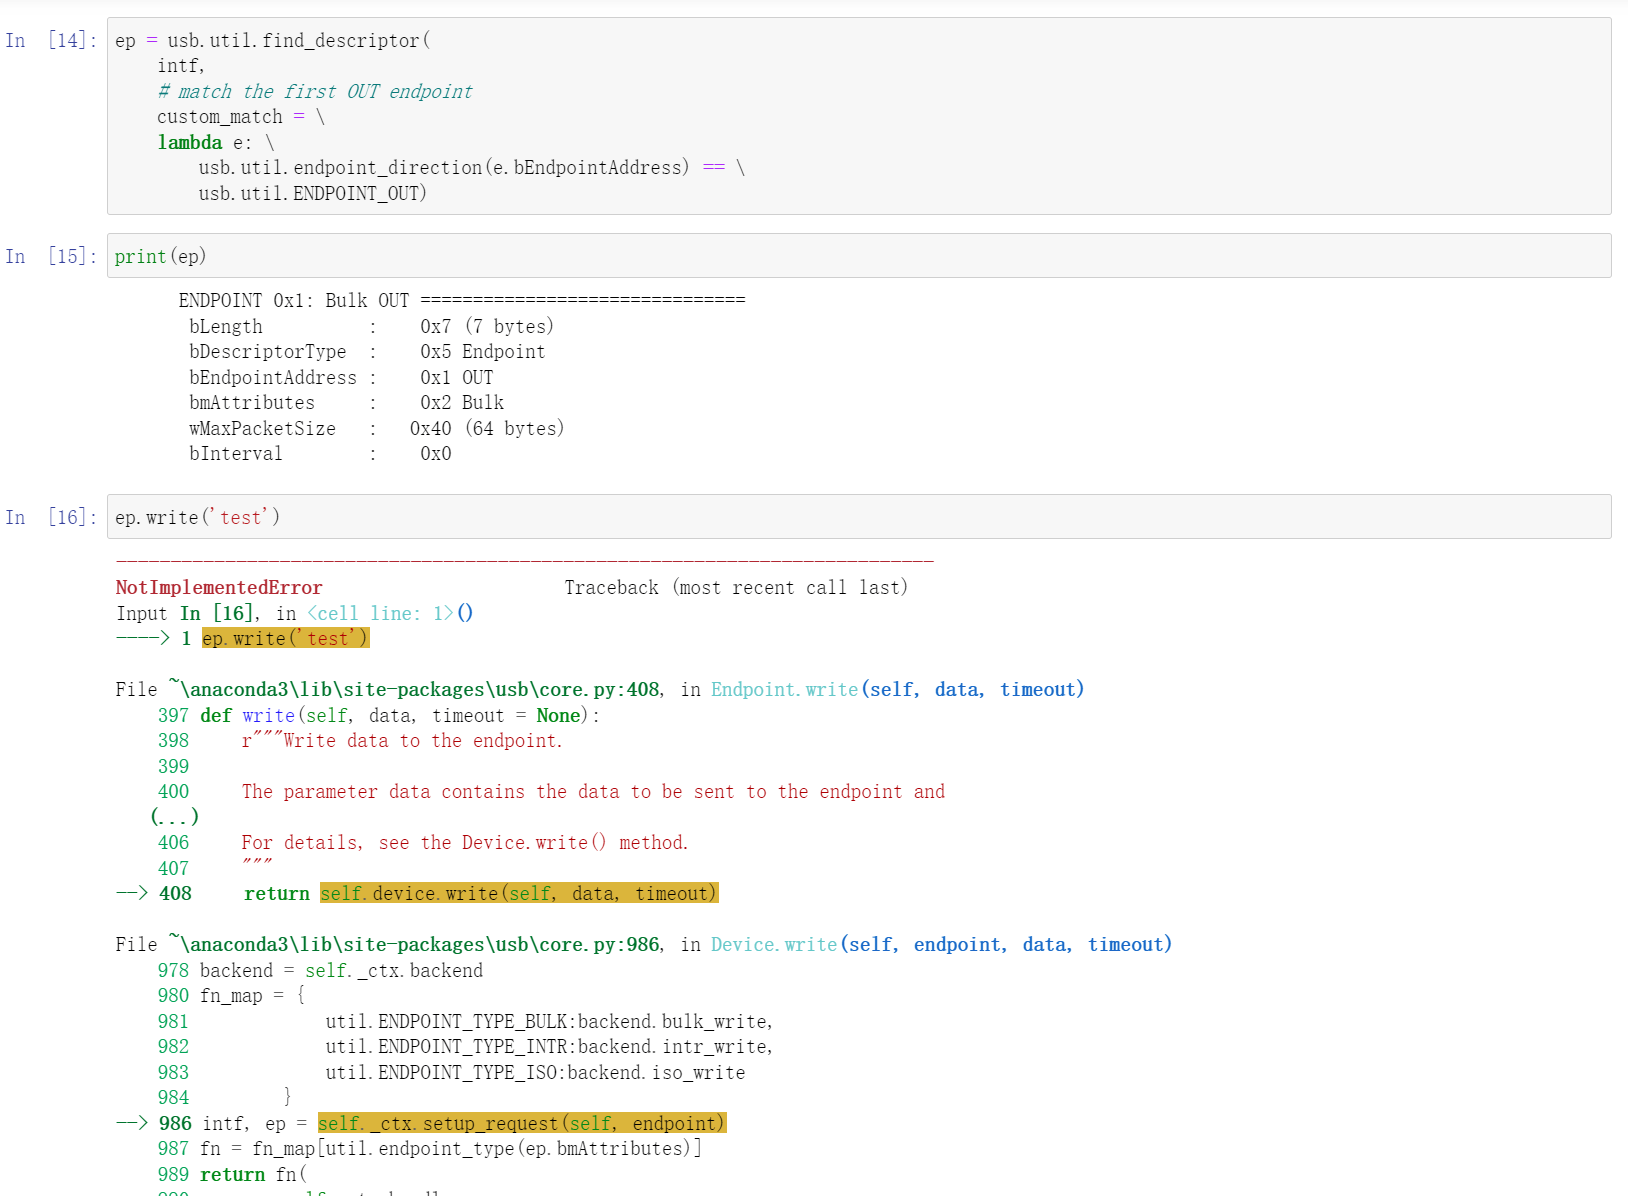Click the highlighted 'self.device.write(self, data, timeout)' text

[519, 893]
